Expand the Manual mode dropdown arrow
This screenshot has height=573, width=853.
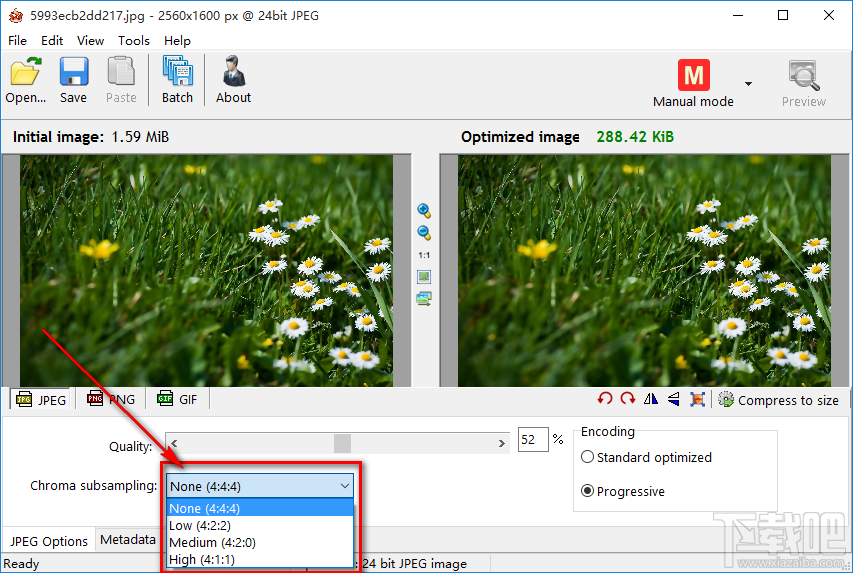click(x=749, y=84)
